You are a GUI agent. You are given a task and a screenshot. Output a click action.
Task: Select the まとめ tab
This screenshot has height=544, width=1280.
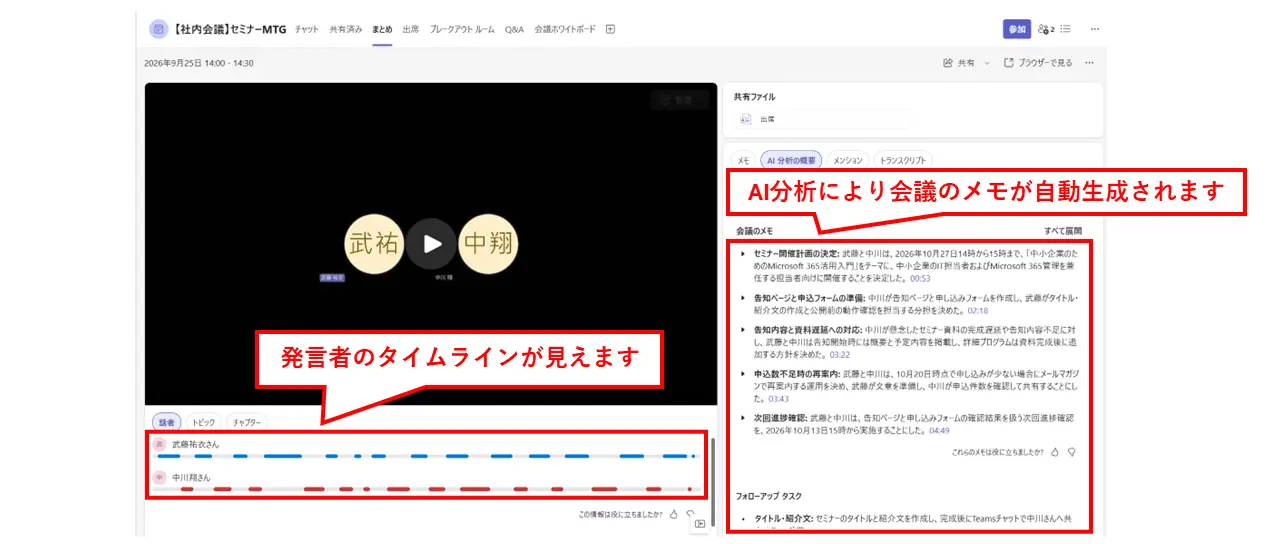coord(382,29)
